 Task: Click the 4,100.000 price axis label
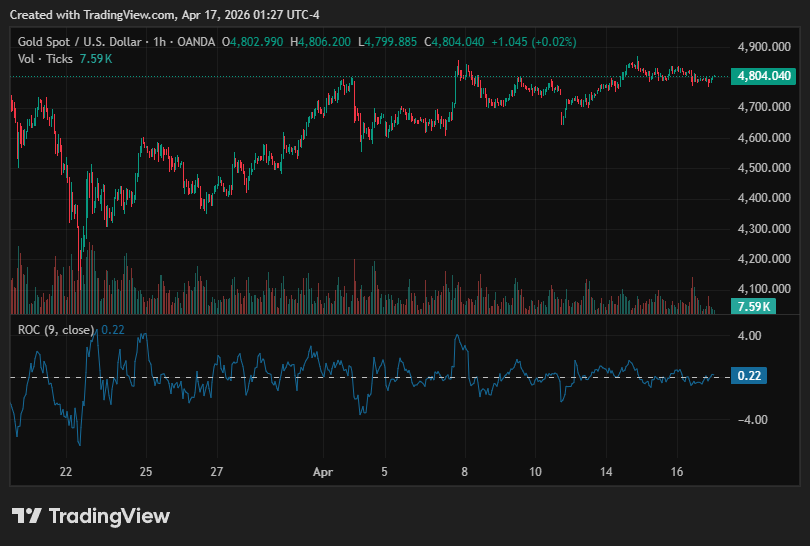pyautogui.click(x=764, y=289)
